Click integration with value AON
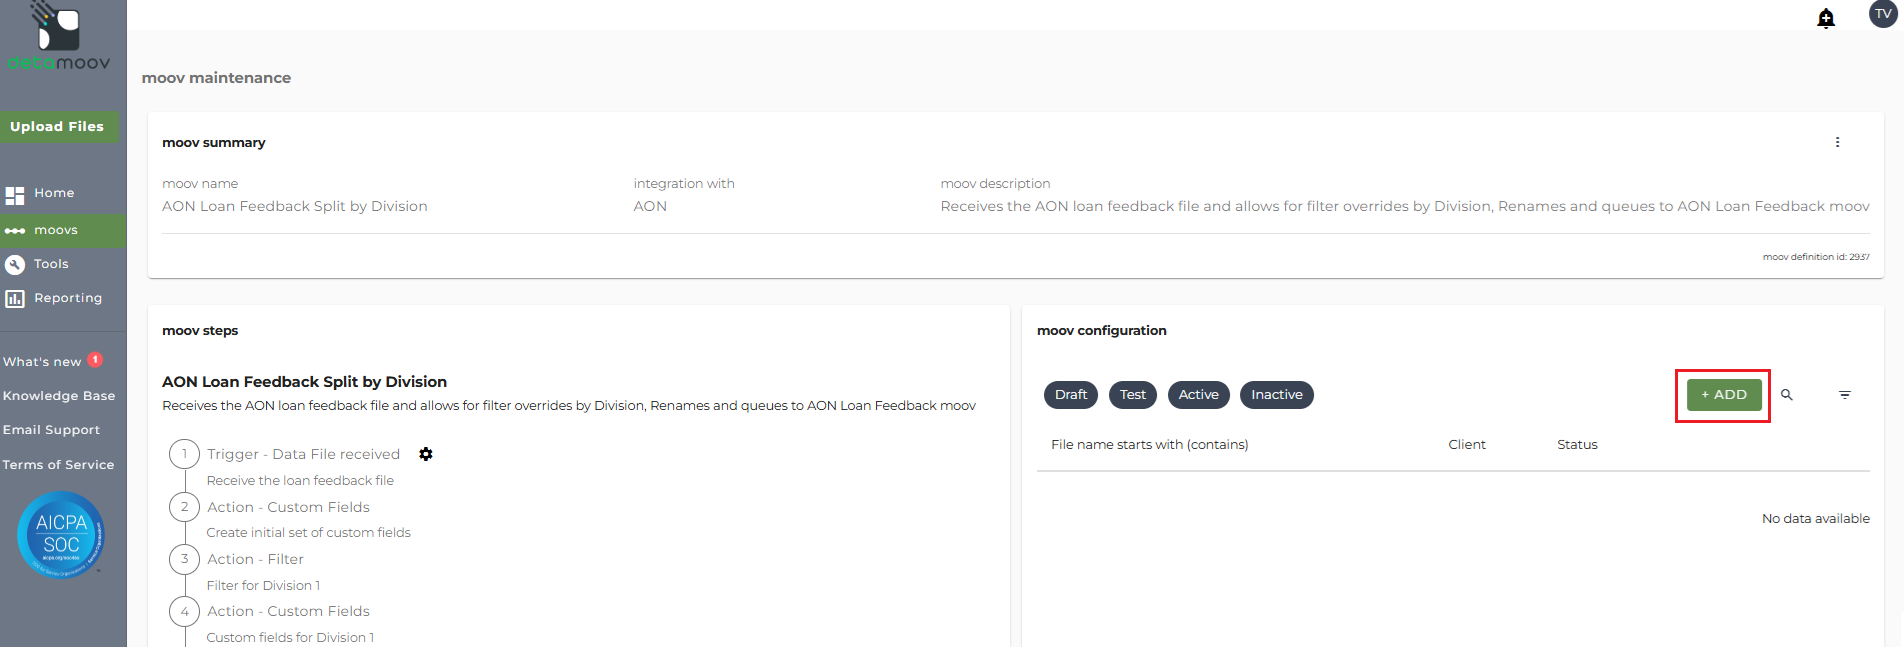The height and width of the screenshot is (647, 1904). coord(650,206)
